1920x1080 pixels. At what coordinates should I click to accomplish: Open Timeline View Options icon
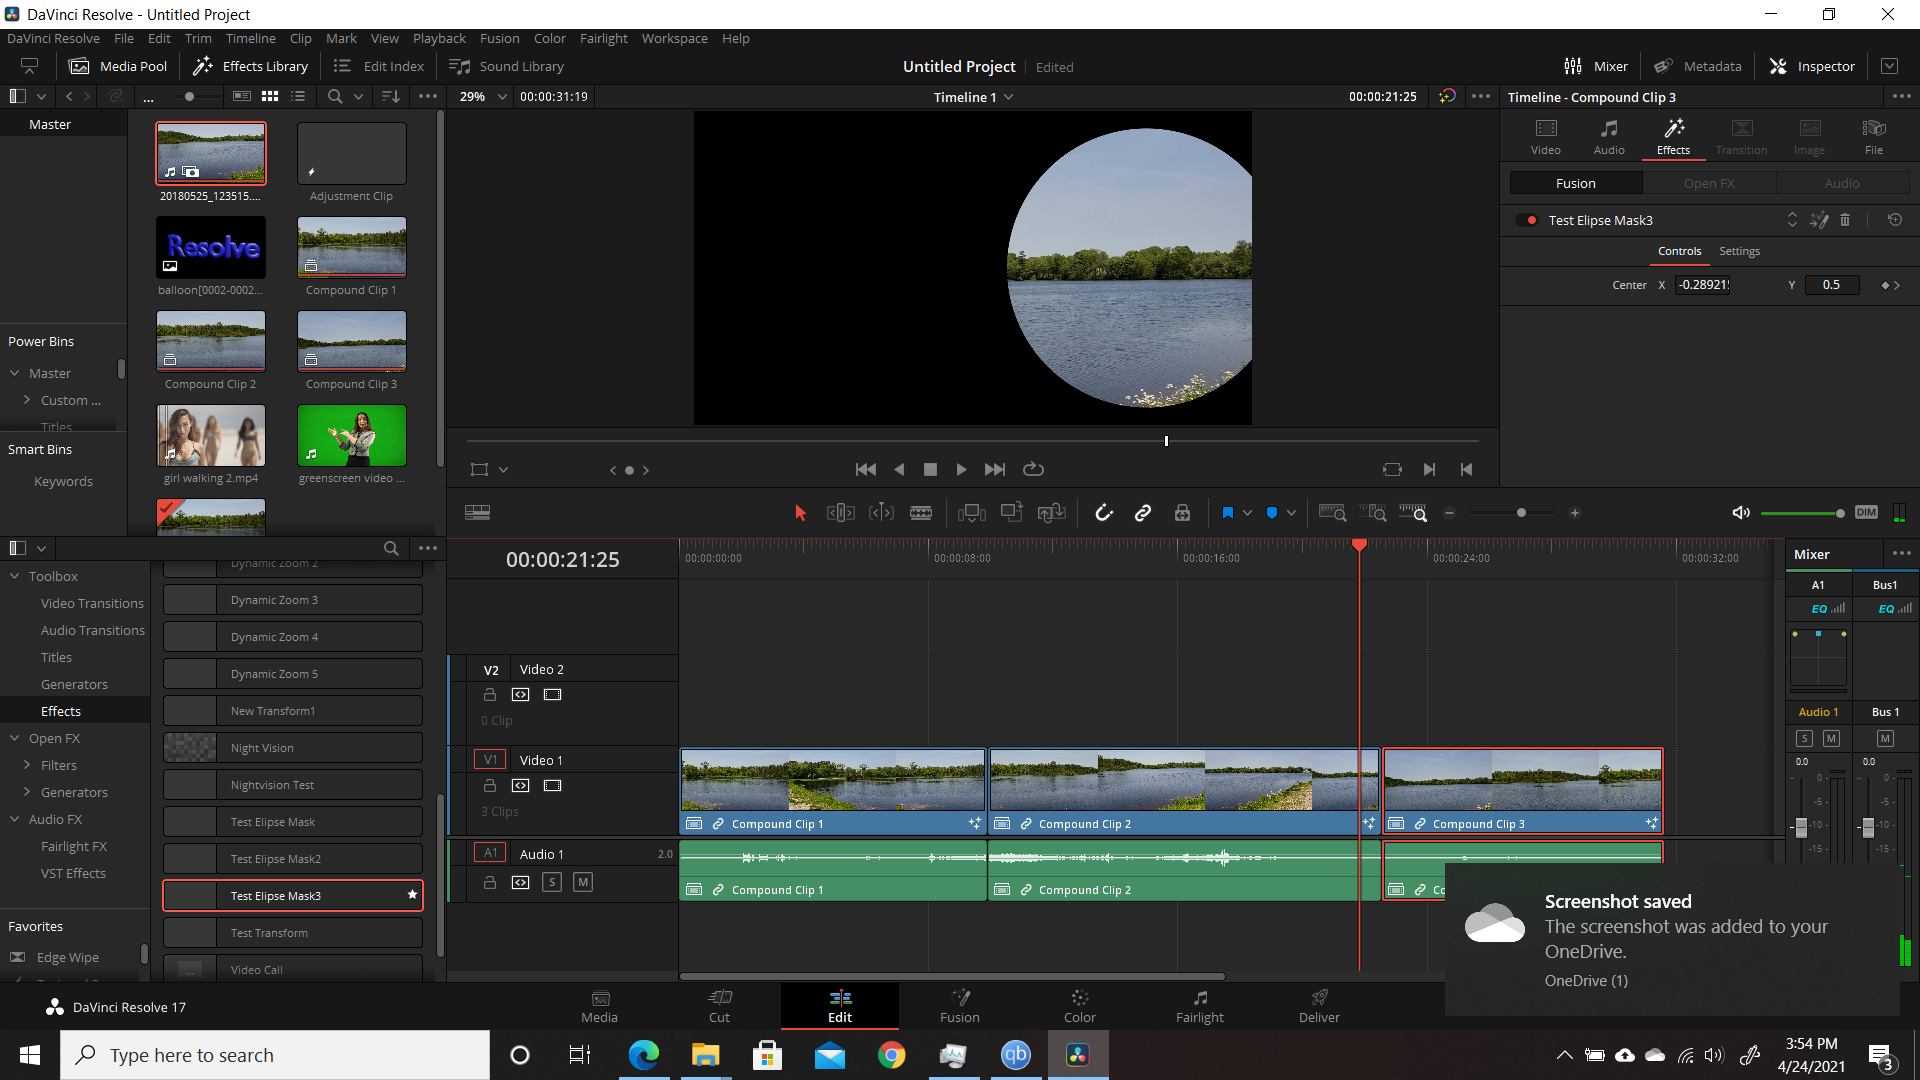pyautogui.click(x=478, y=513)
